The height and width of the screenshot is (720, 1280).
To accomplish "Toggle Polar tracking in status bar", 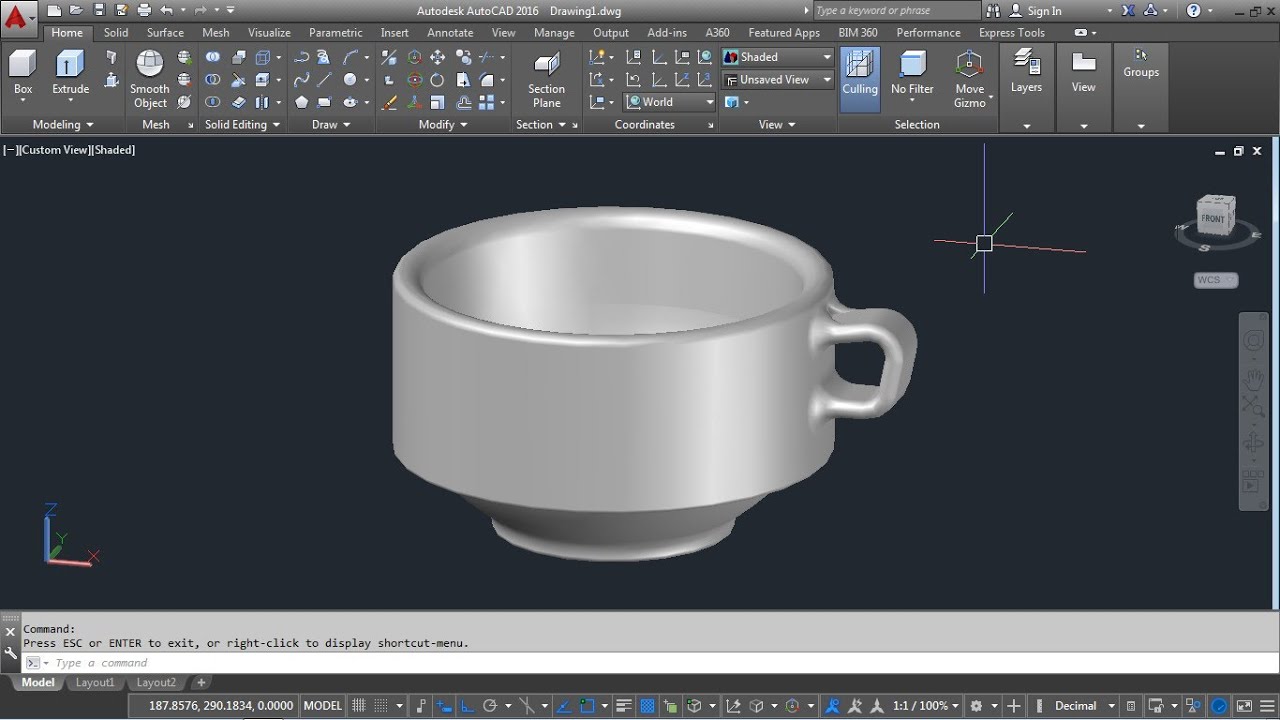I will [x=490, y=705].
